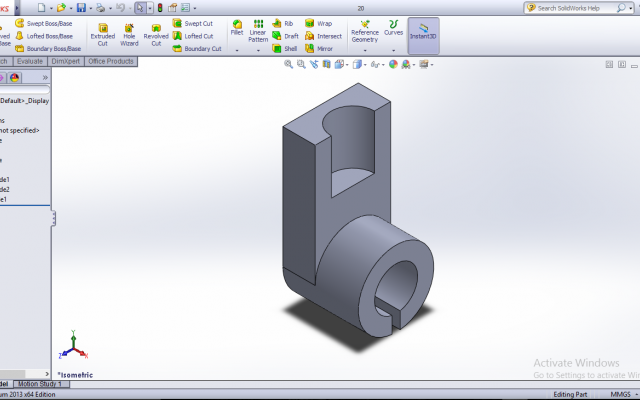This screenshot has width=640, height=400.
Task: Select the Extruded Cut tool
Action: (x=102, y=35)
